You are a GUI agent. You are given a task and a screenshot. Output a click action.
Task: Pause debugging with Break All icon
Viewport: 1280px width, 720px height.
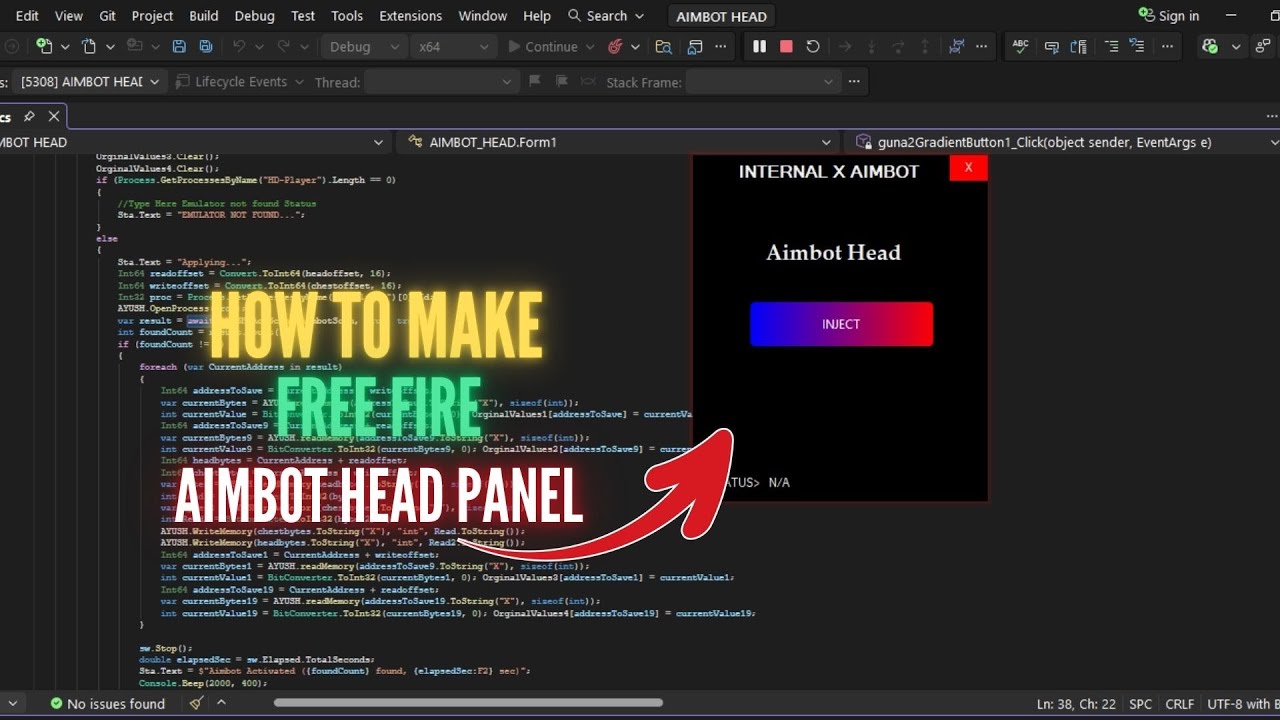tap(760, 46)
